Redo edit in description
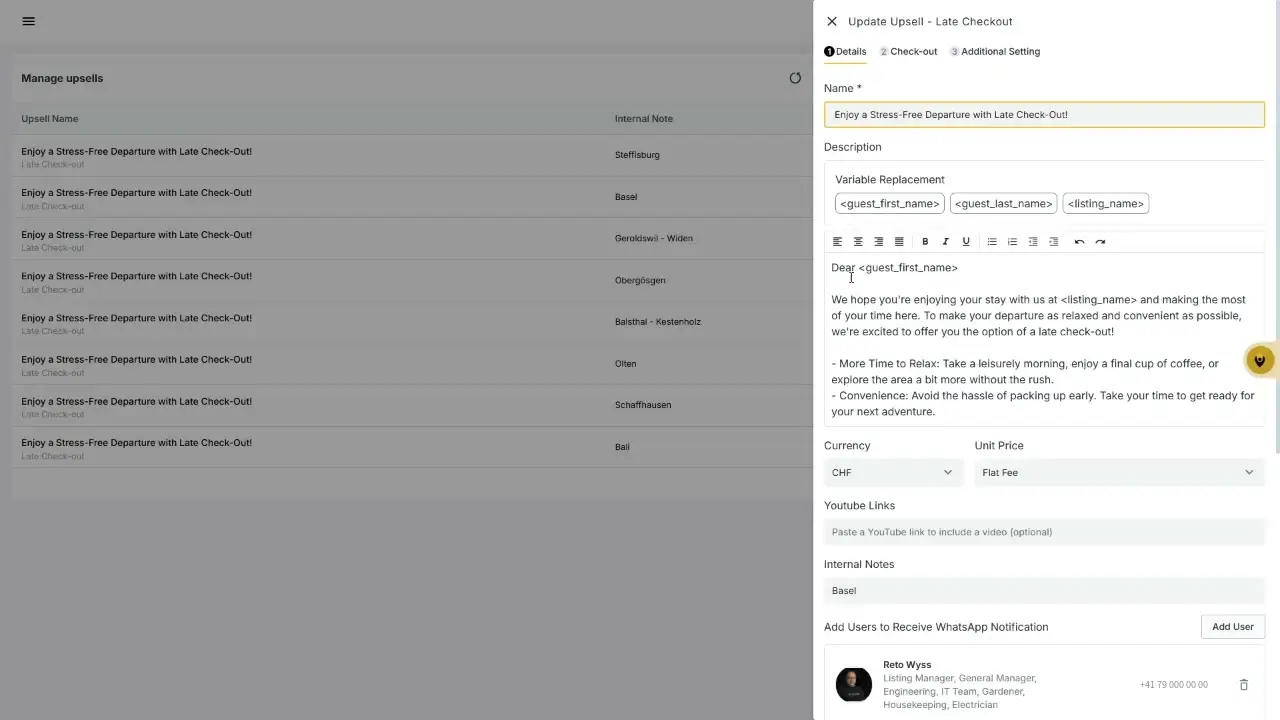 [1100, 242]
